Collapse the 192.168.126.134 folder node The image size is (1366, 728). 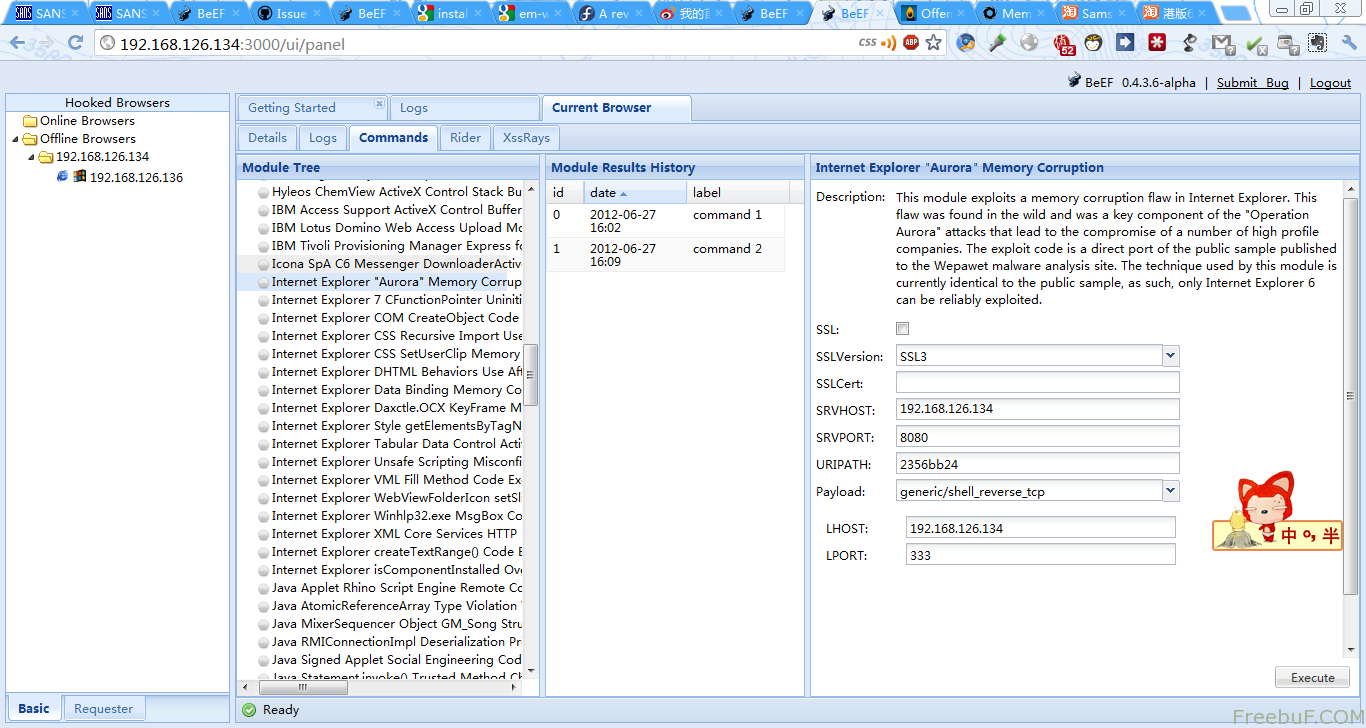(31, 157)
